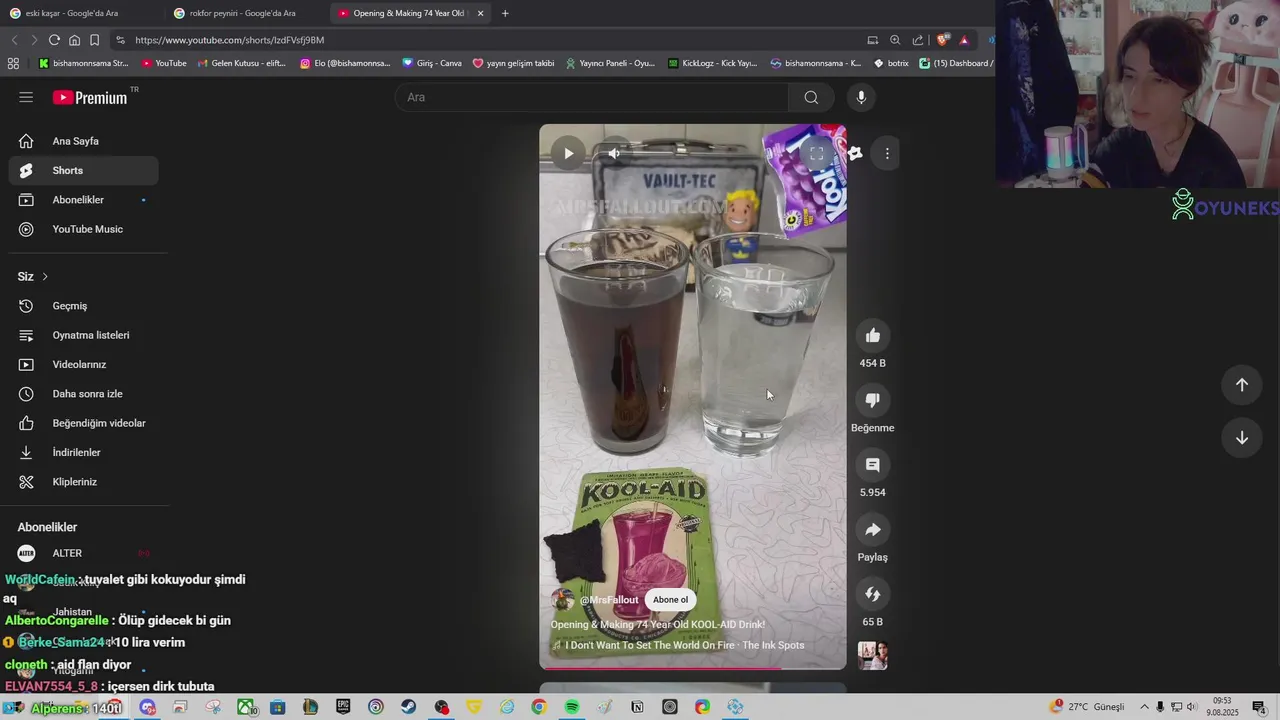Close the Opening & Making 74 Year Old tab
This screenshot has height=720, width=1280.
click(x=480, y=13)
